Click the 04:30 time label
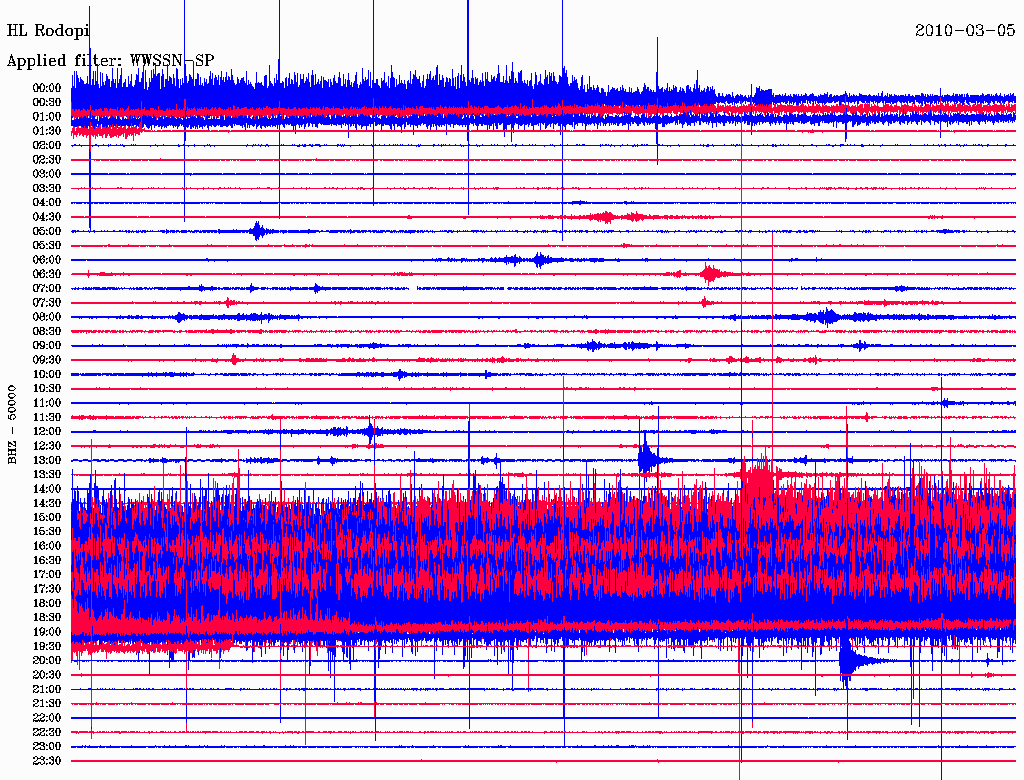1024x780 pixels. [x=47, y=217]
